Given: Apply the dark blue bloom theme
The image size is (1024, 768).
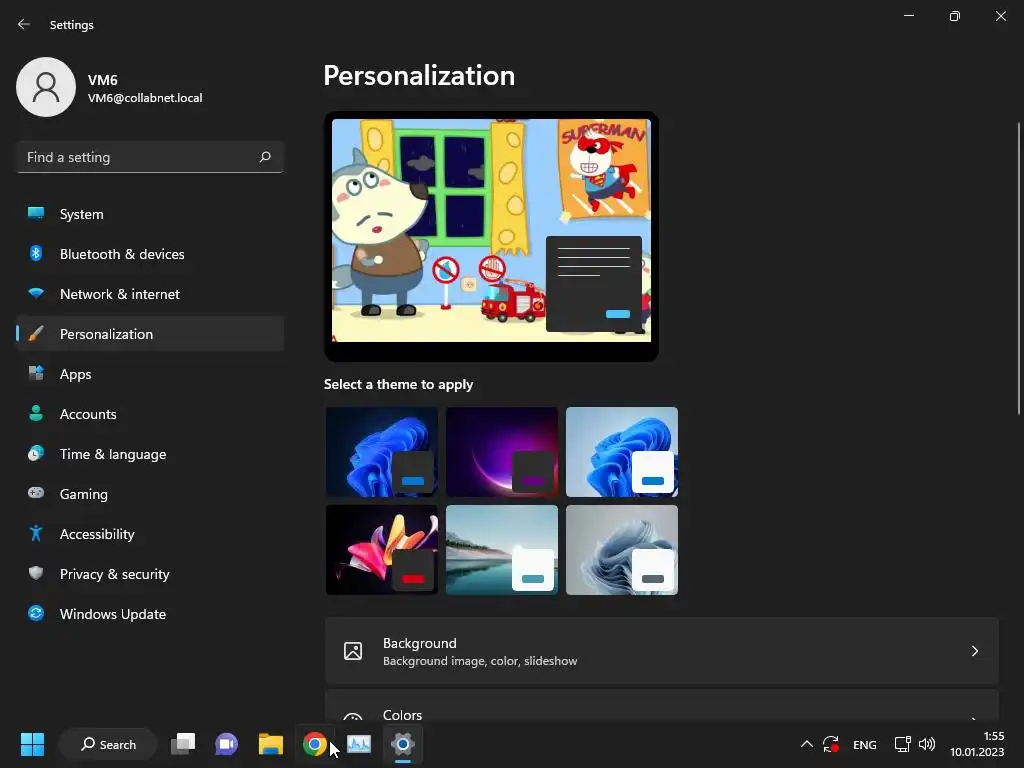Looking at the screenshot, I should (x=381, y=452).
